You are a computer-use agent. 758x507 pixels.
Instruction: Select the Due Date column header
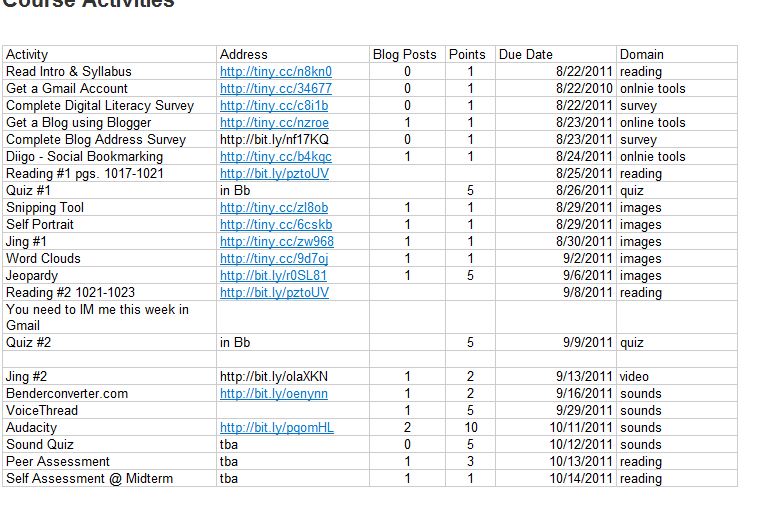click(555, 54)
